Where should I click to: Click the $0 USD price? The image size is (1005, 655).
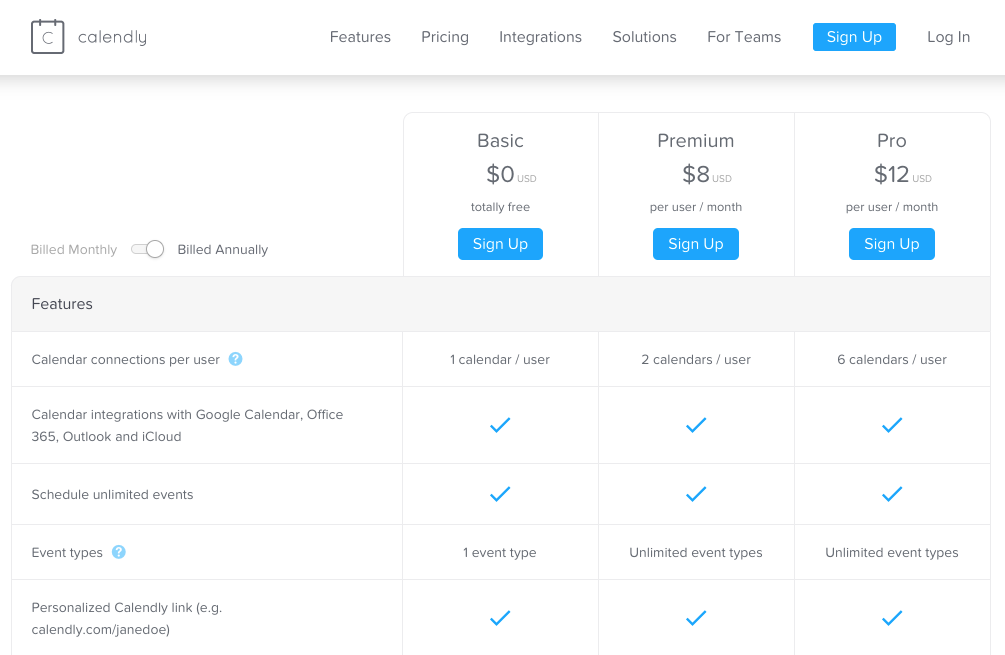511,174
